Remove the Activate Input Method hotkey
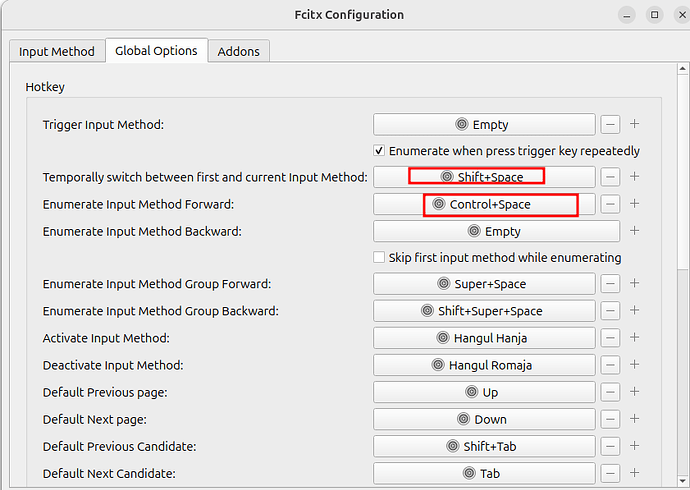This screenshot has height=490, width=690. click(610, 338)
